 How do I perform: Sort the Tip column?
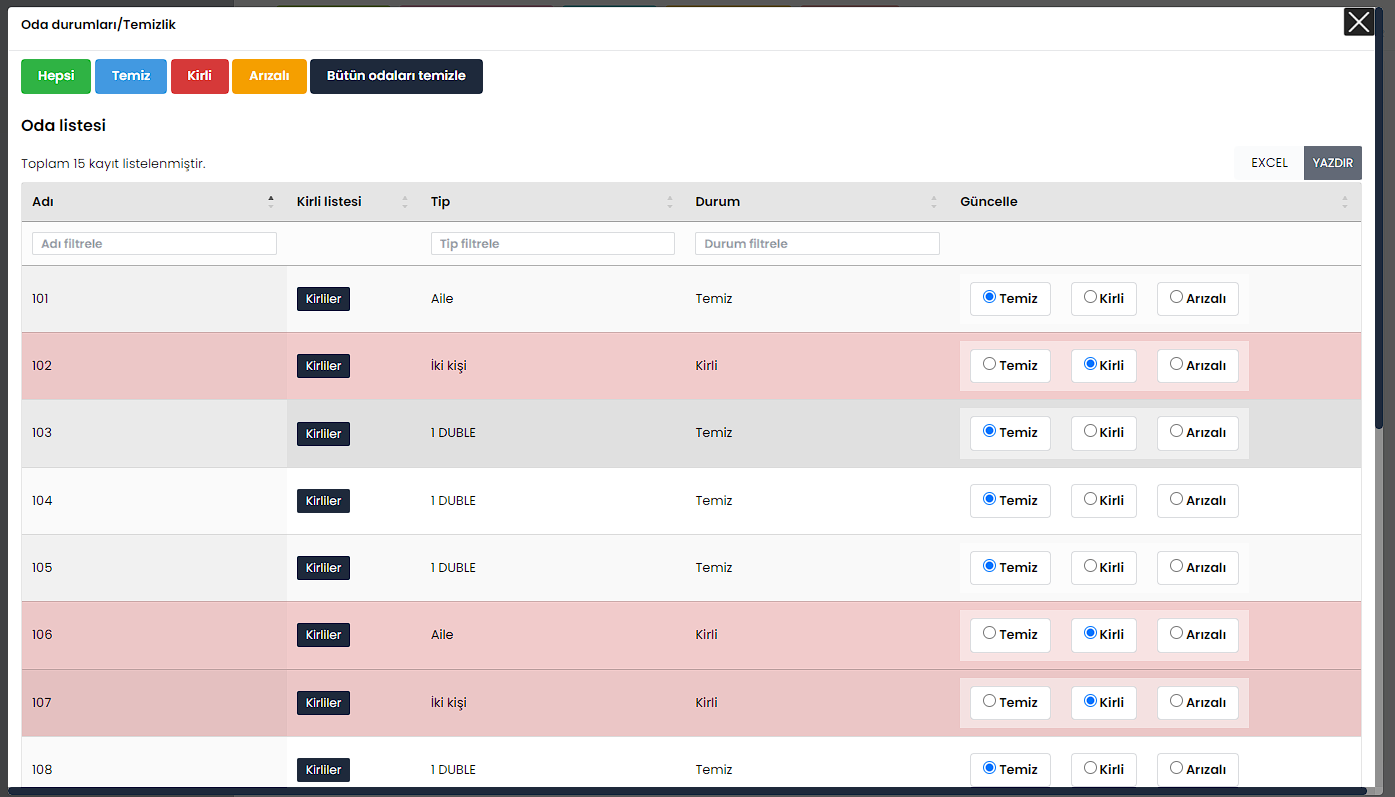[670, 201]
